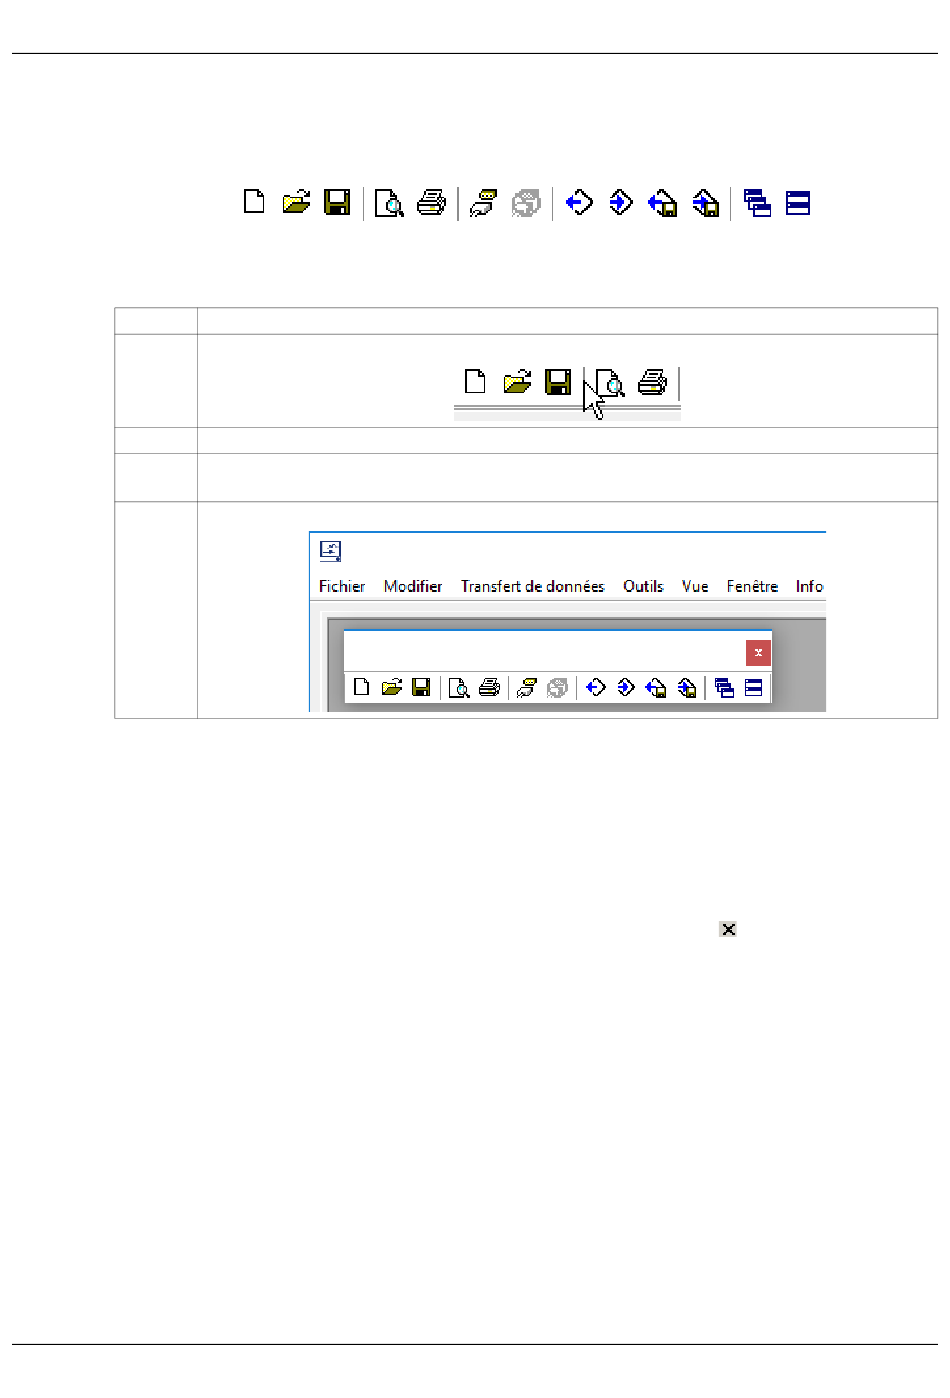
Task: Click Connect cable icon in the top toolbar
Action: click(x=483, y=203)
